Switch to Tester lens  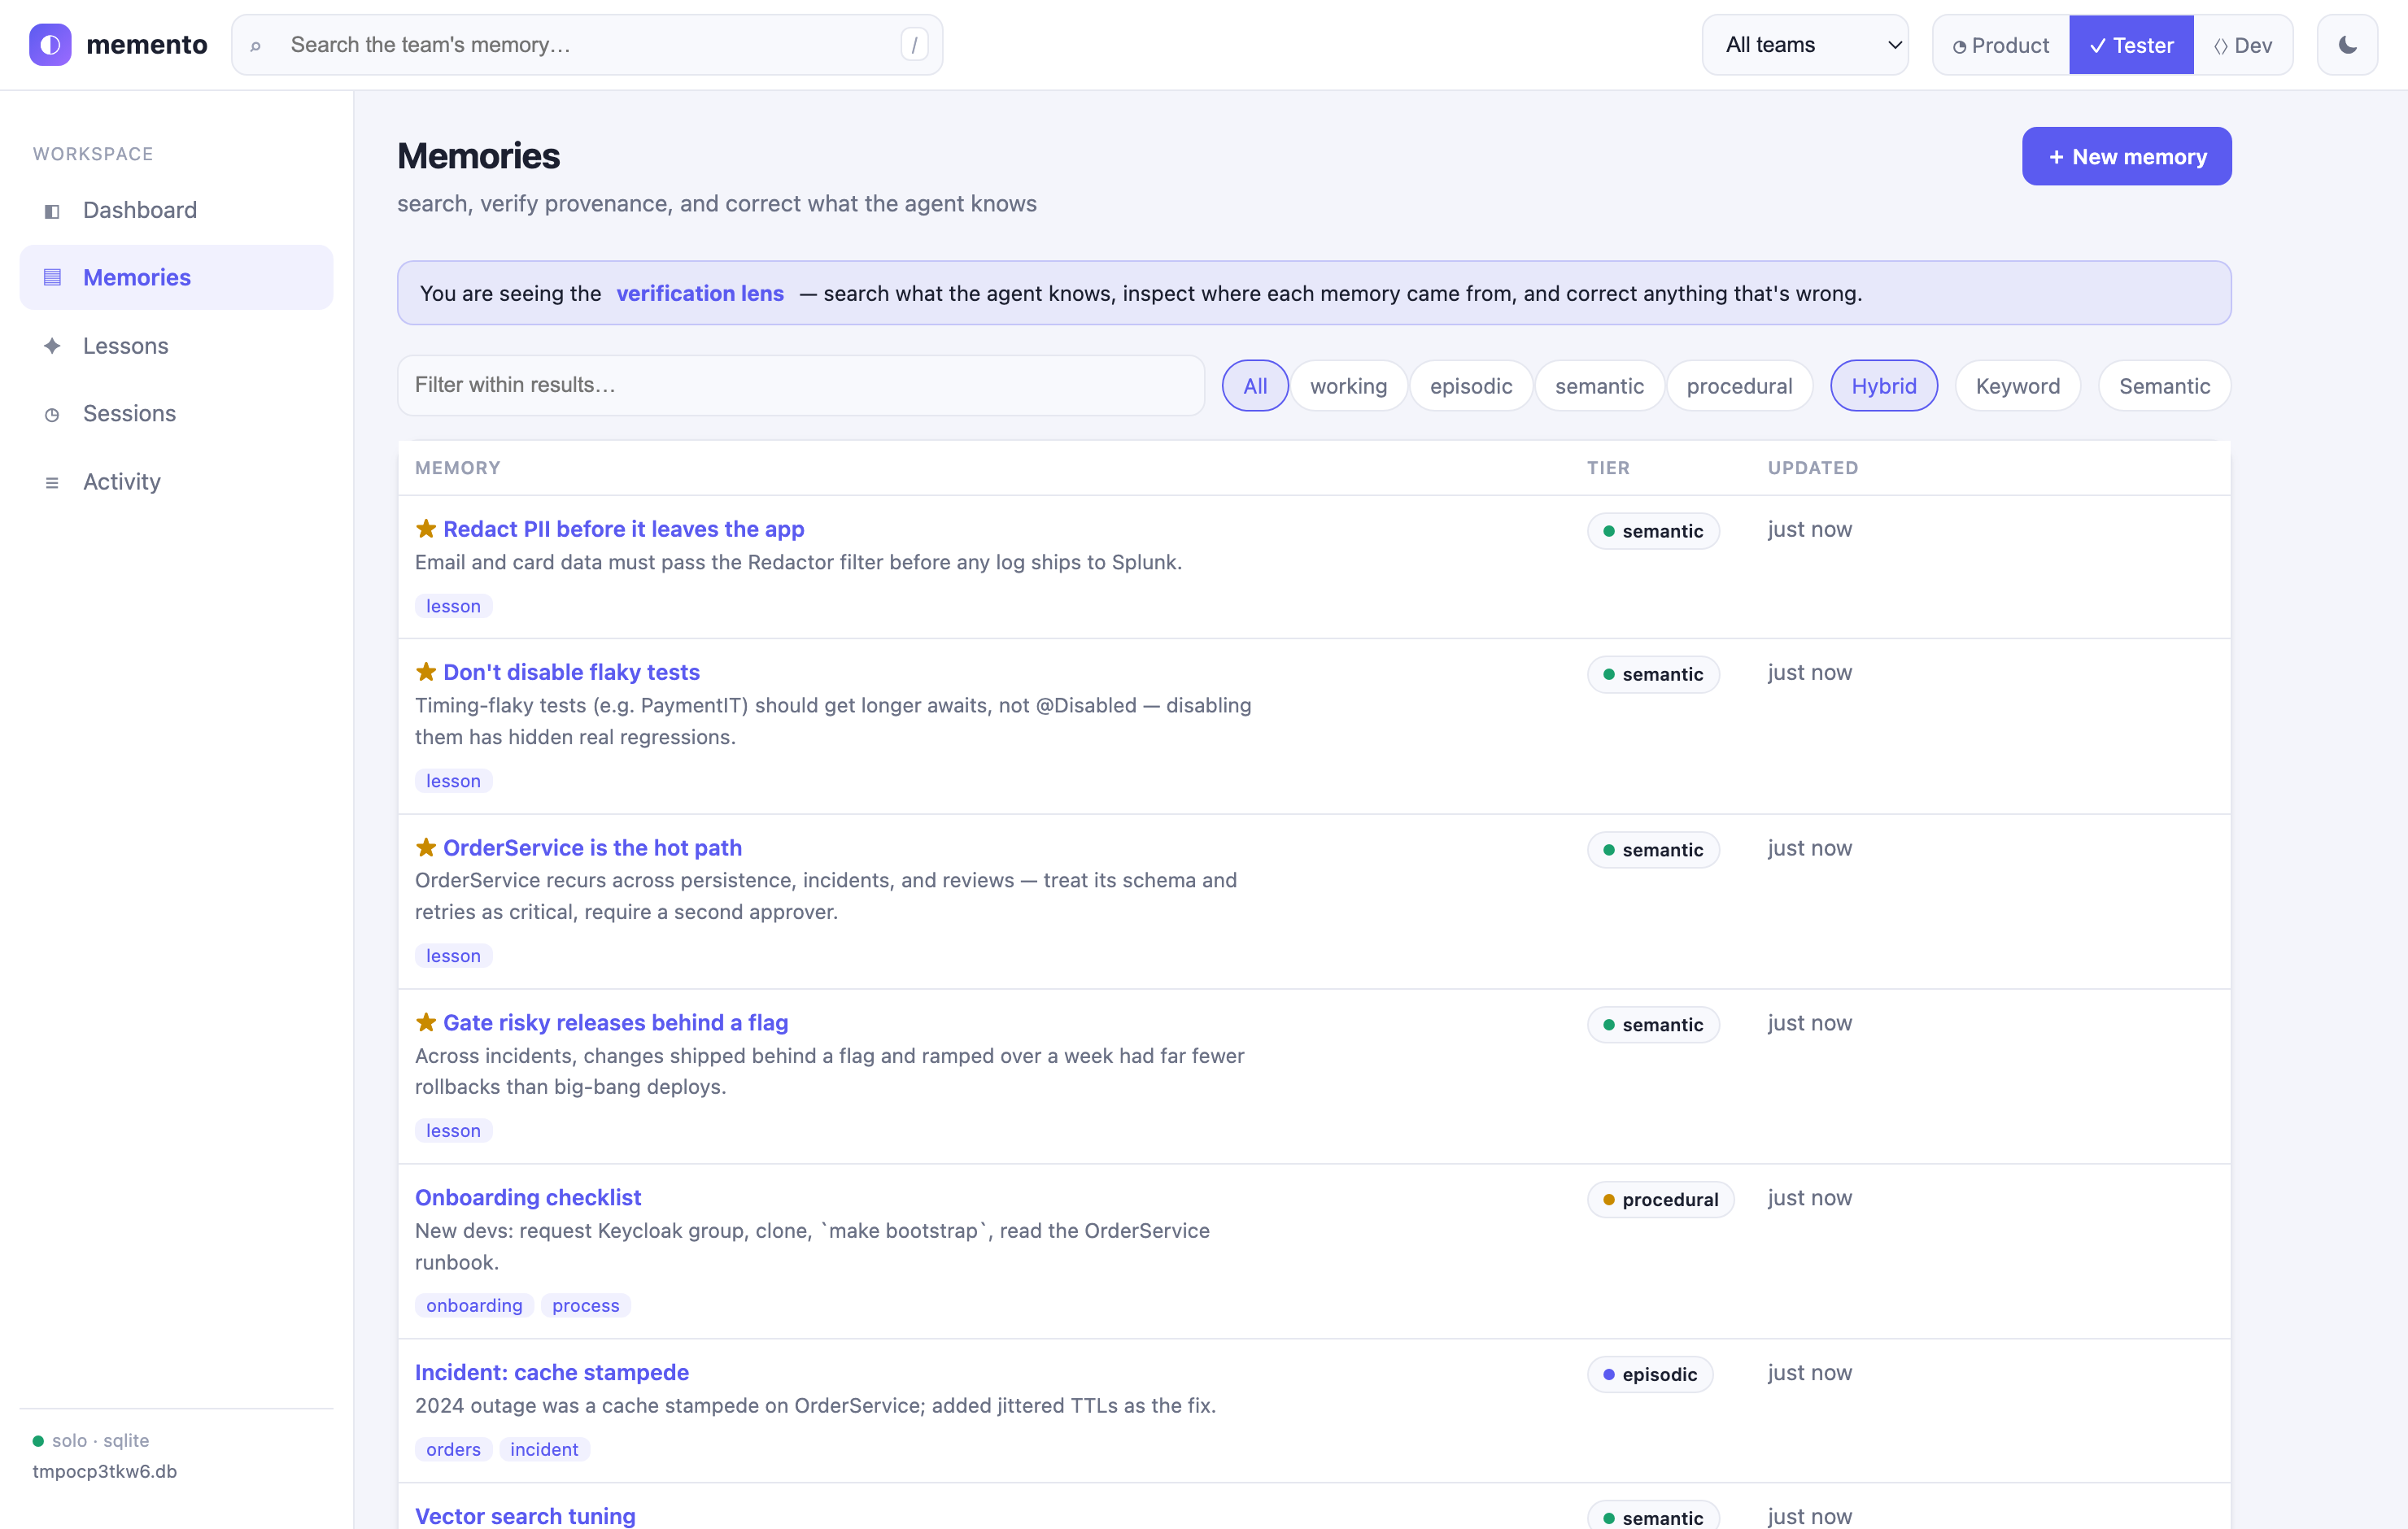tap(2131, 45)
